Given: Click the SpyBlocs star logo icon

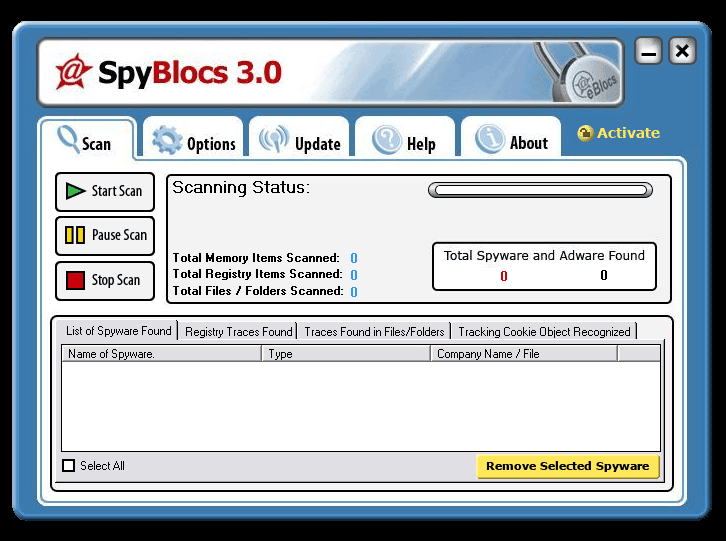Looking at the screenshot, I should pyautogui.click(x=73, y=72).
